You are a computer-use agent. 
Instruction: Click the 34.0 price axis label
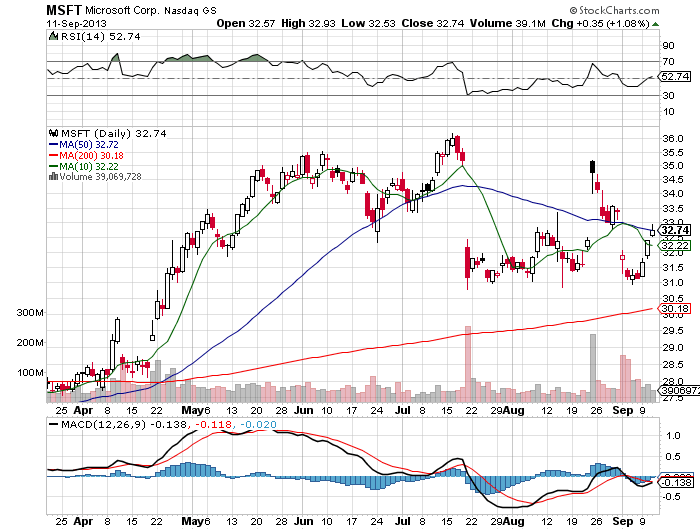[x=673, y=194]
